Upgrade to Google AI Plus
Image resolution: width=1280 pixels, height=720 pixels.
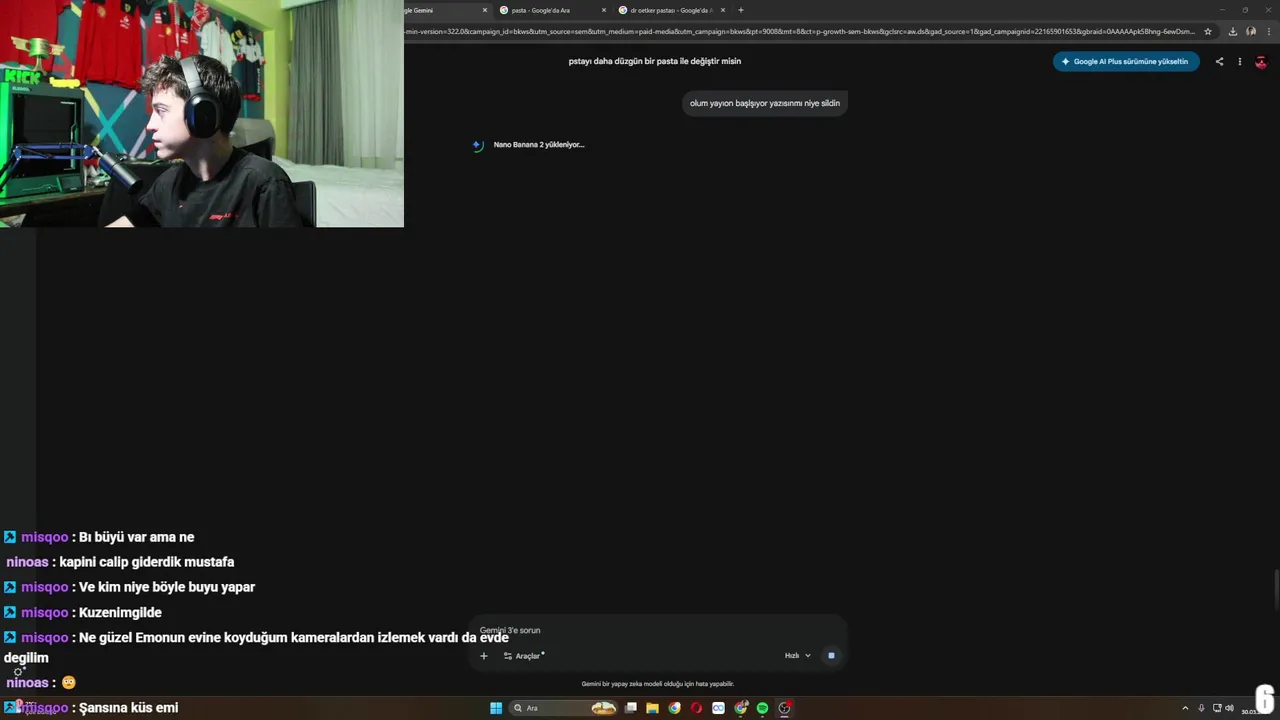[x=1125, y=61]
